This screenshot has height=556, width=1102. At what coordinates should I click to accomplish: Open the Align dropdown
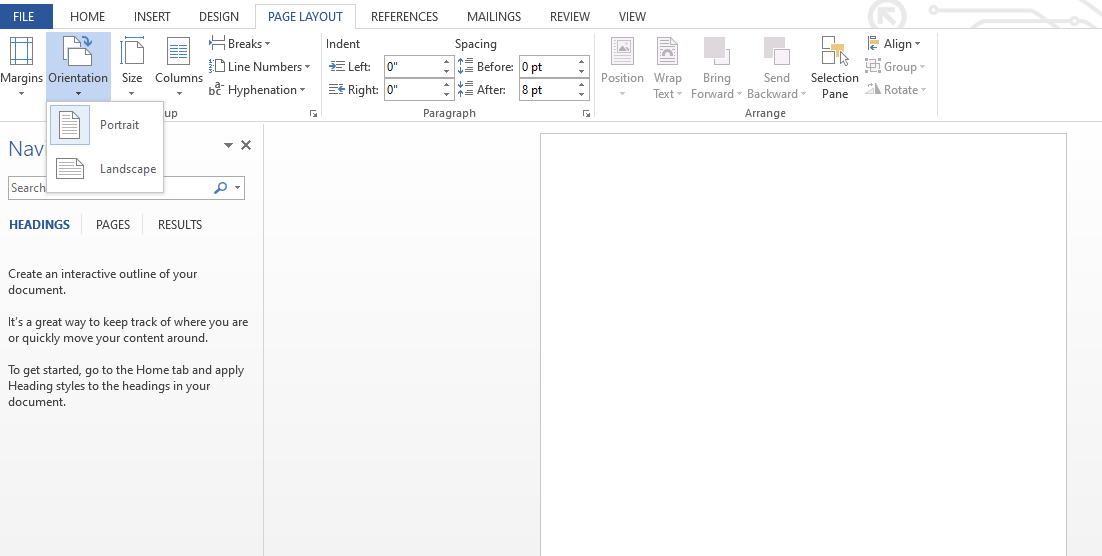(893, 44)
